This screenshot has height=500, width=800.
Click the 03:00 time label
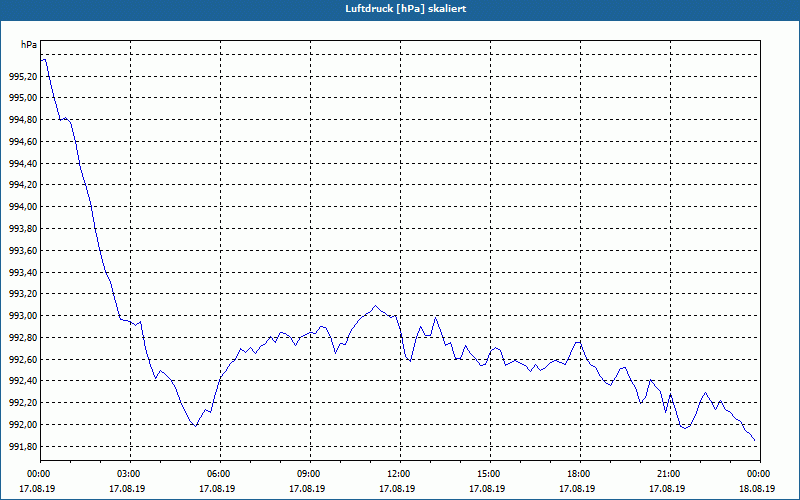(131, 474)
